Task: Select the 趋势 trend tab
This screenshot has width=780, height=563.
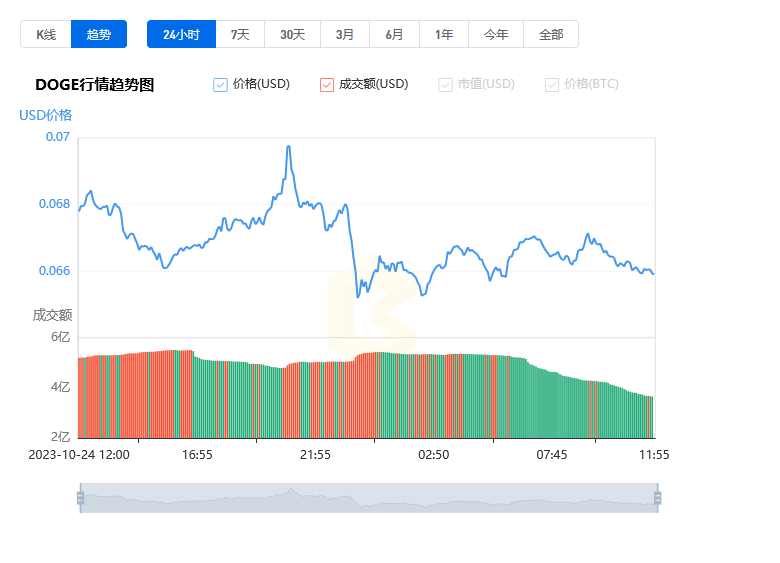Action: pos(99,34)
